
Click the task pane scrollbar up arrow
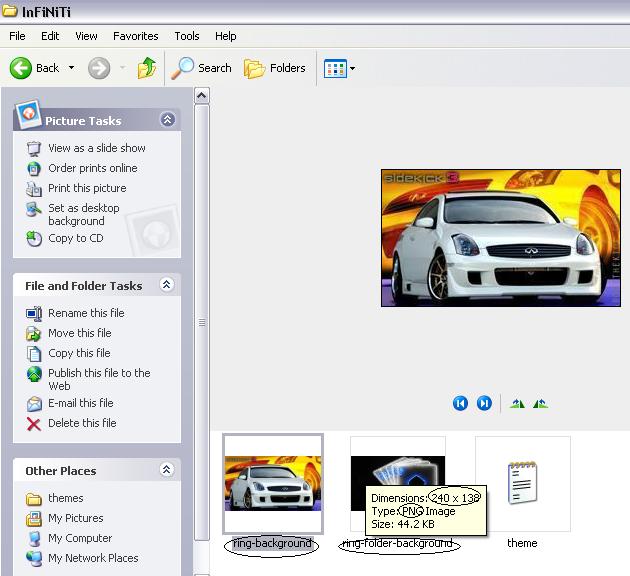point(202,96)
